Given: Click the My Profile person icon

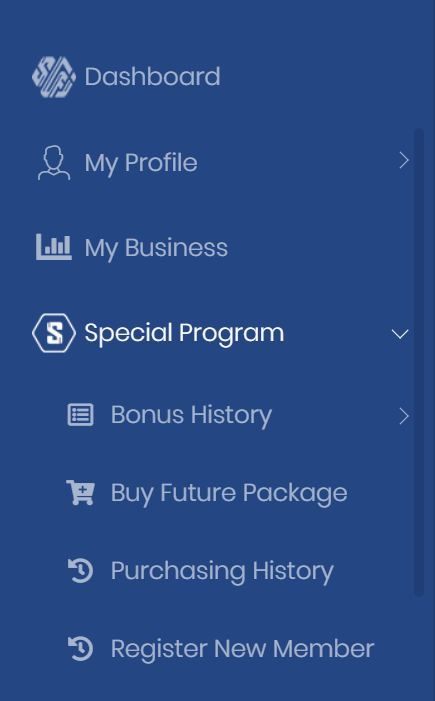Looking at the screenshot, I should click(54, 162).
